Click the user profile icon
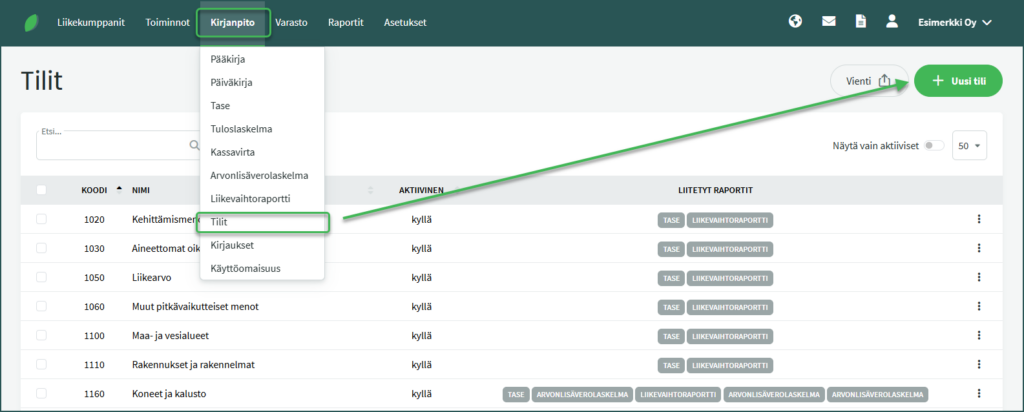Screen dimensions: 1024x412 pos(893,21)
